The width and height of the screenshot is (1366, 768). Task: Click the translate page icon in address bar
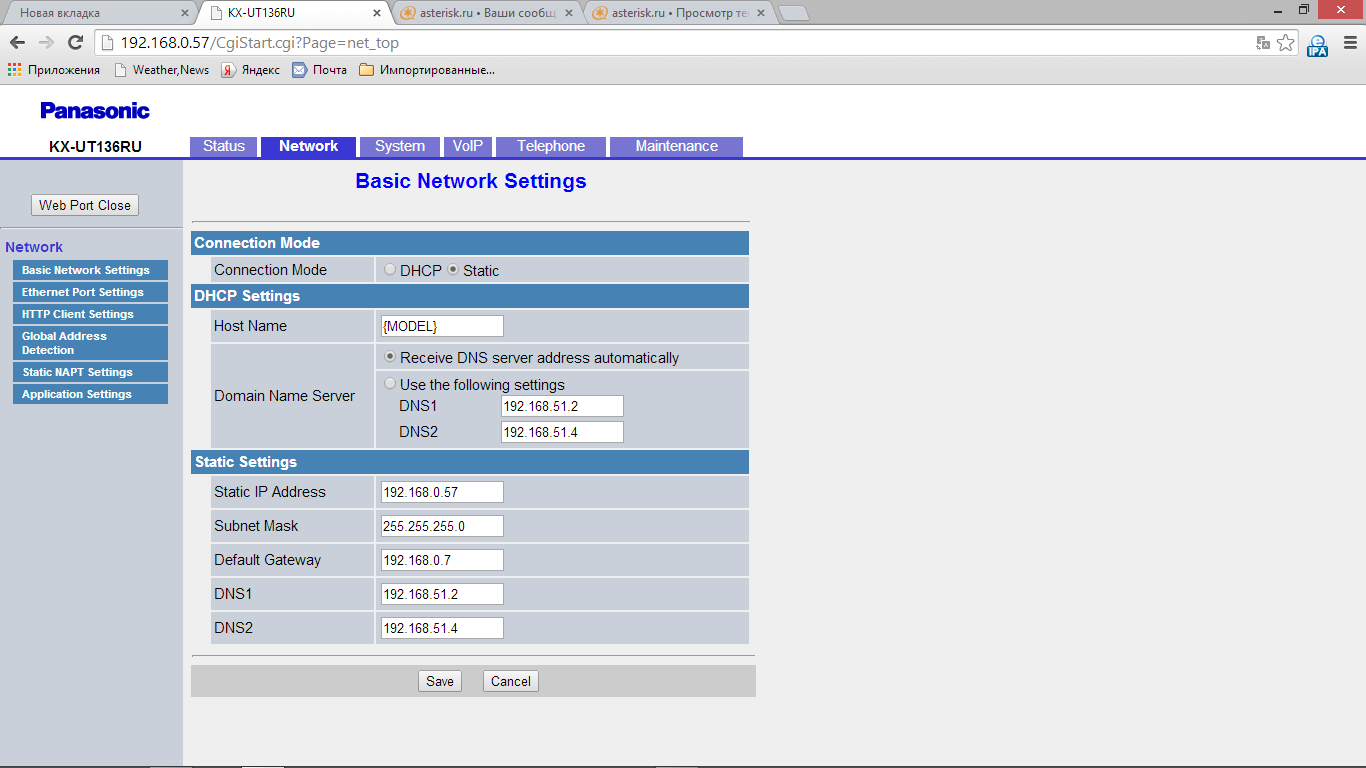pyautogui.click(x=1263, y=43)
